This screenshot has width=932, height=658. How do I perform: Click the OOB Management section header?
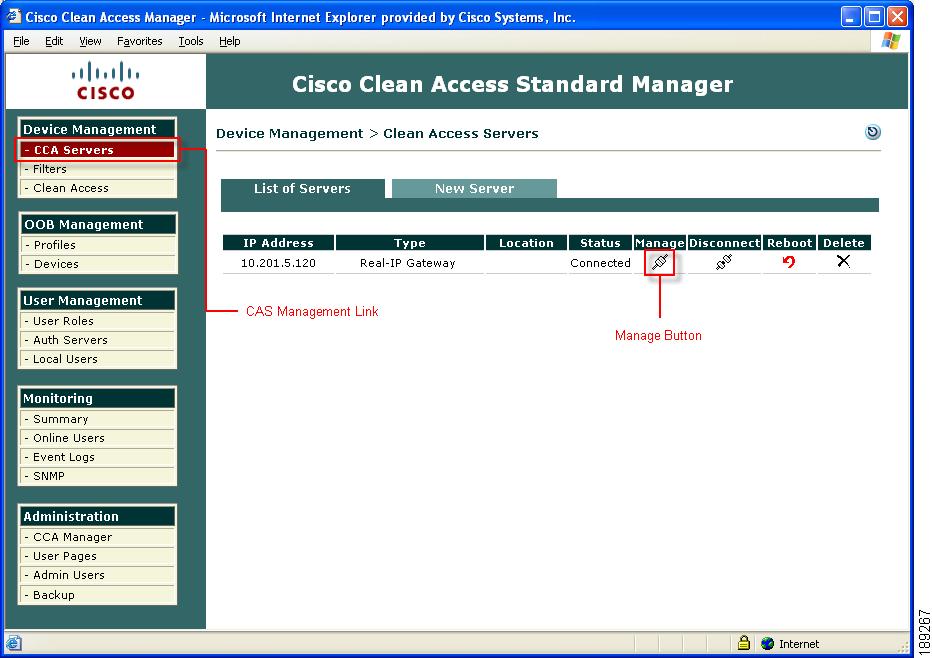97,224
